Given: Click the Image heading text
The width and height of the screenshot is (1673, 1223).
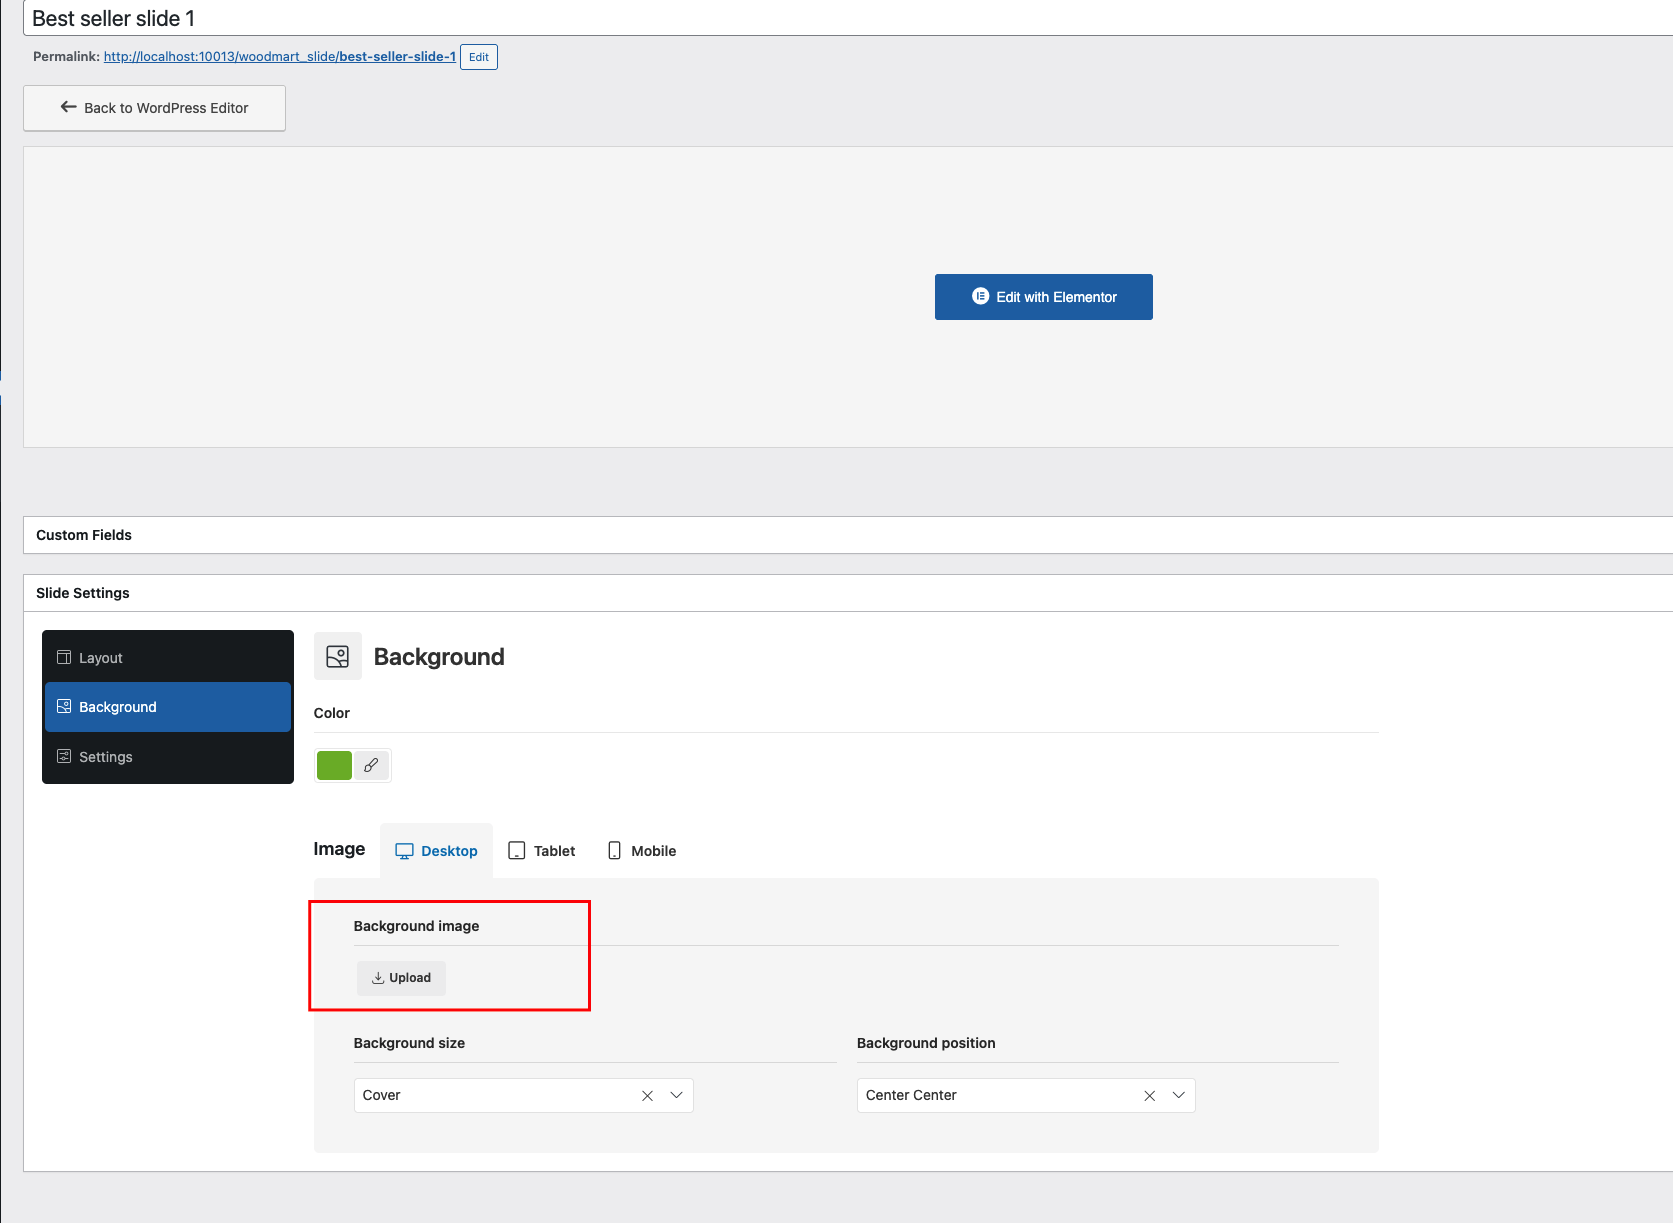Looking at the screenshot, I should pyautogui.click(x=339, y=849).
